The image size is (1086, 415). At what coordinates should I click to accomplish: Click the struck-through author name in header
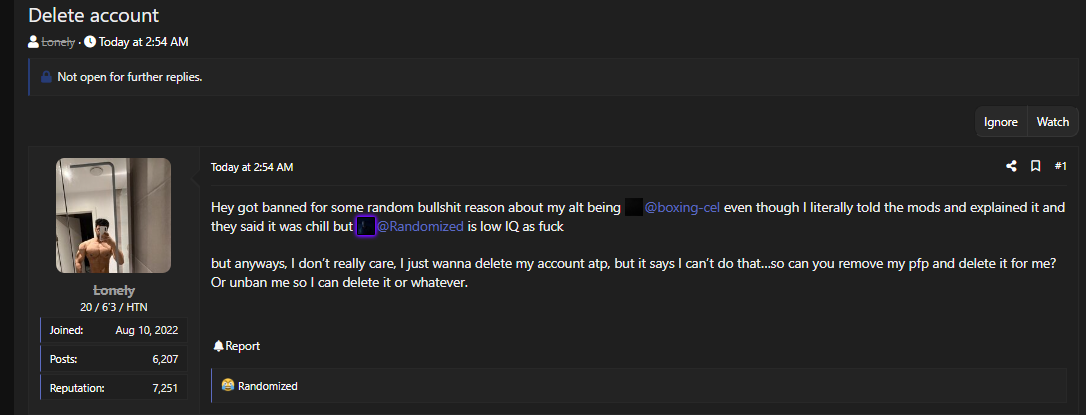[x=58, y=42]
